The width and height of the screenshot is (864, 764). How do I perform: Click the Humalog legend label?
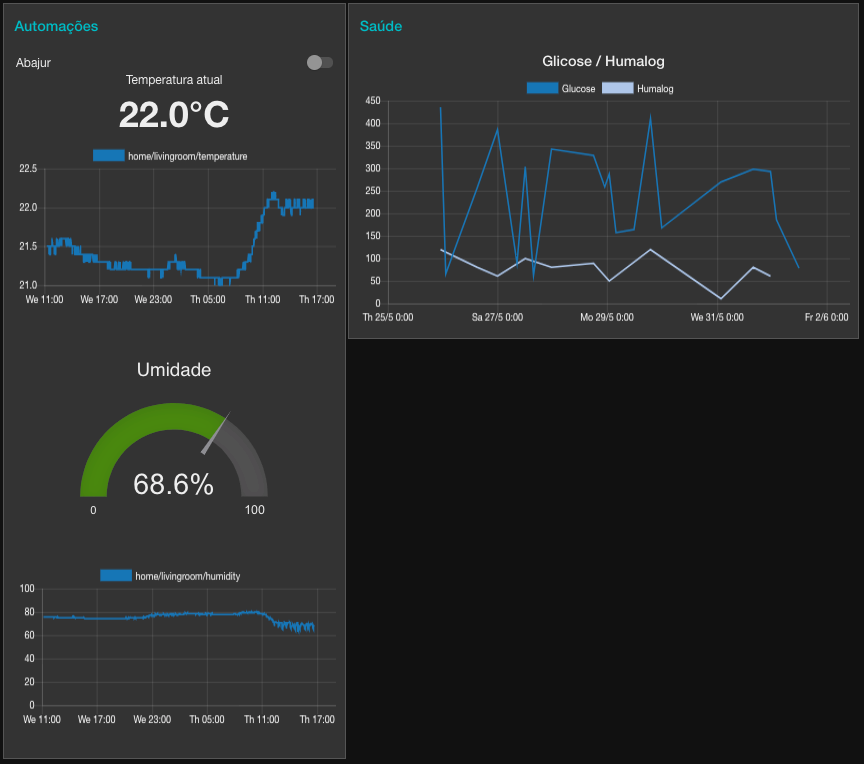pyautogui.click(x=655, y=89)
